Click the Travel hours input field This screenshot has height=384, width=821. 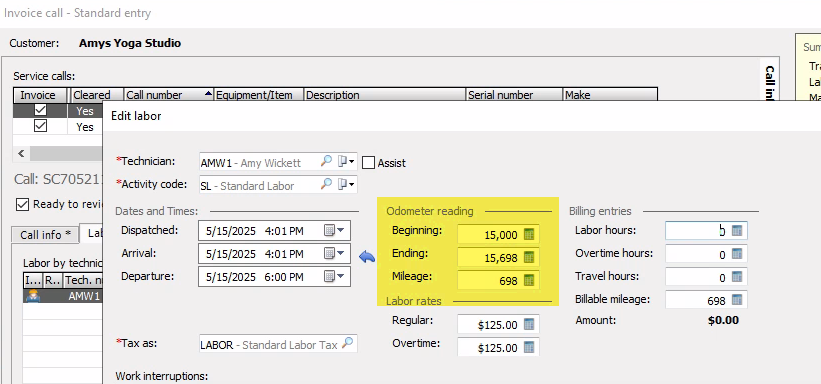point(706,277)
